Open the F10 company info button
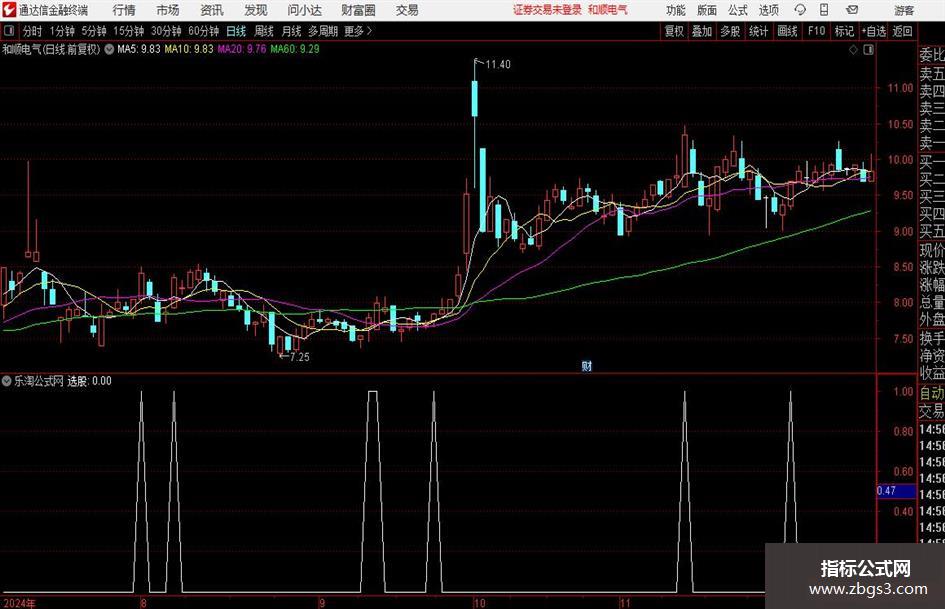 [816, 31]
